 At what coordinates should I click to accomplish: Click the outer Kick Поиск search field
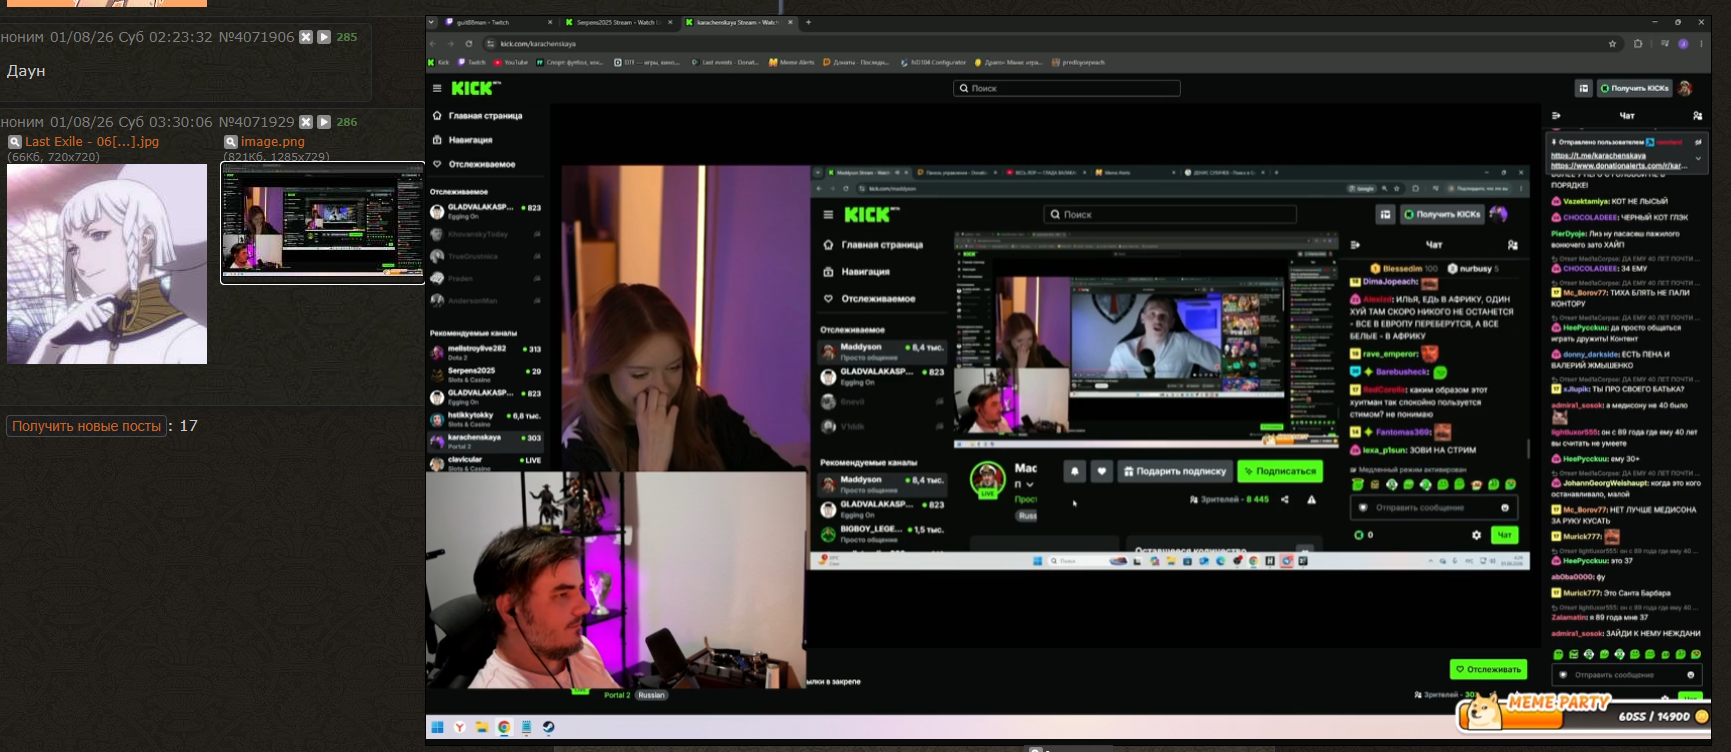pyautogui.click(x=1067, y=88)
